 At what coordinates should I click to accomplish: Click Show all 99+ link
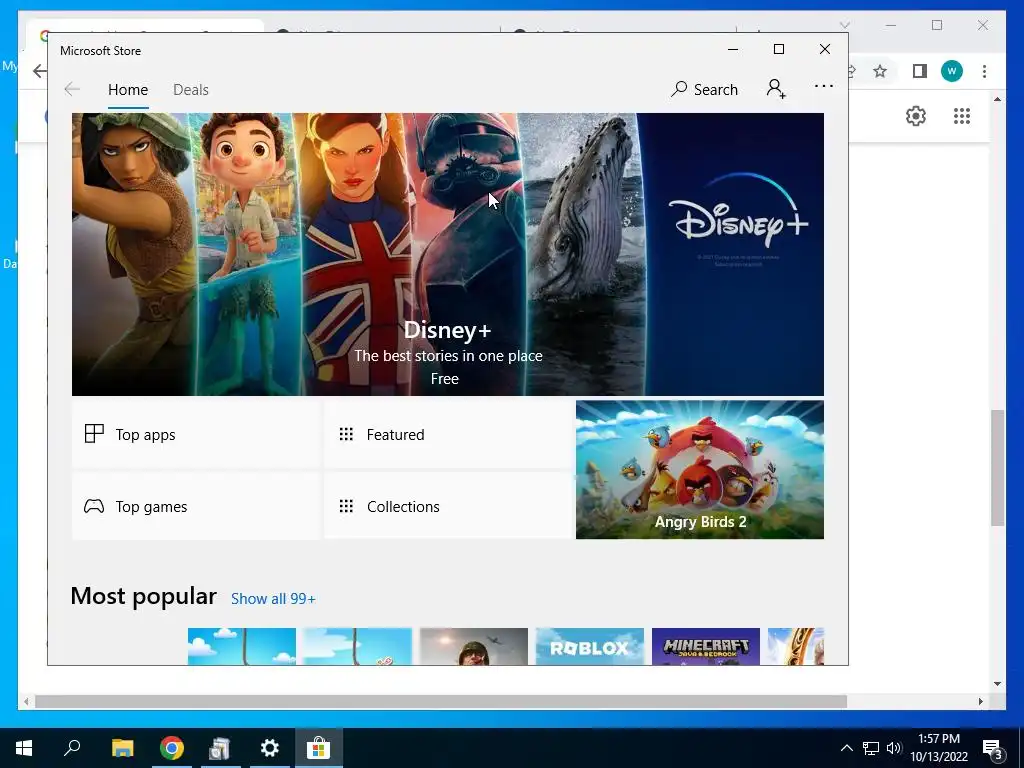tap(273, 599)
